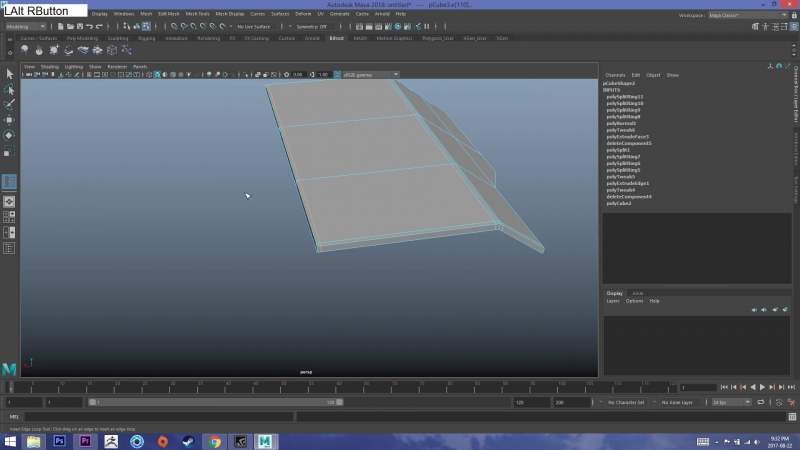Click the Play forwards button

click(762, 387)
